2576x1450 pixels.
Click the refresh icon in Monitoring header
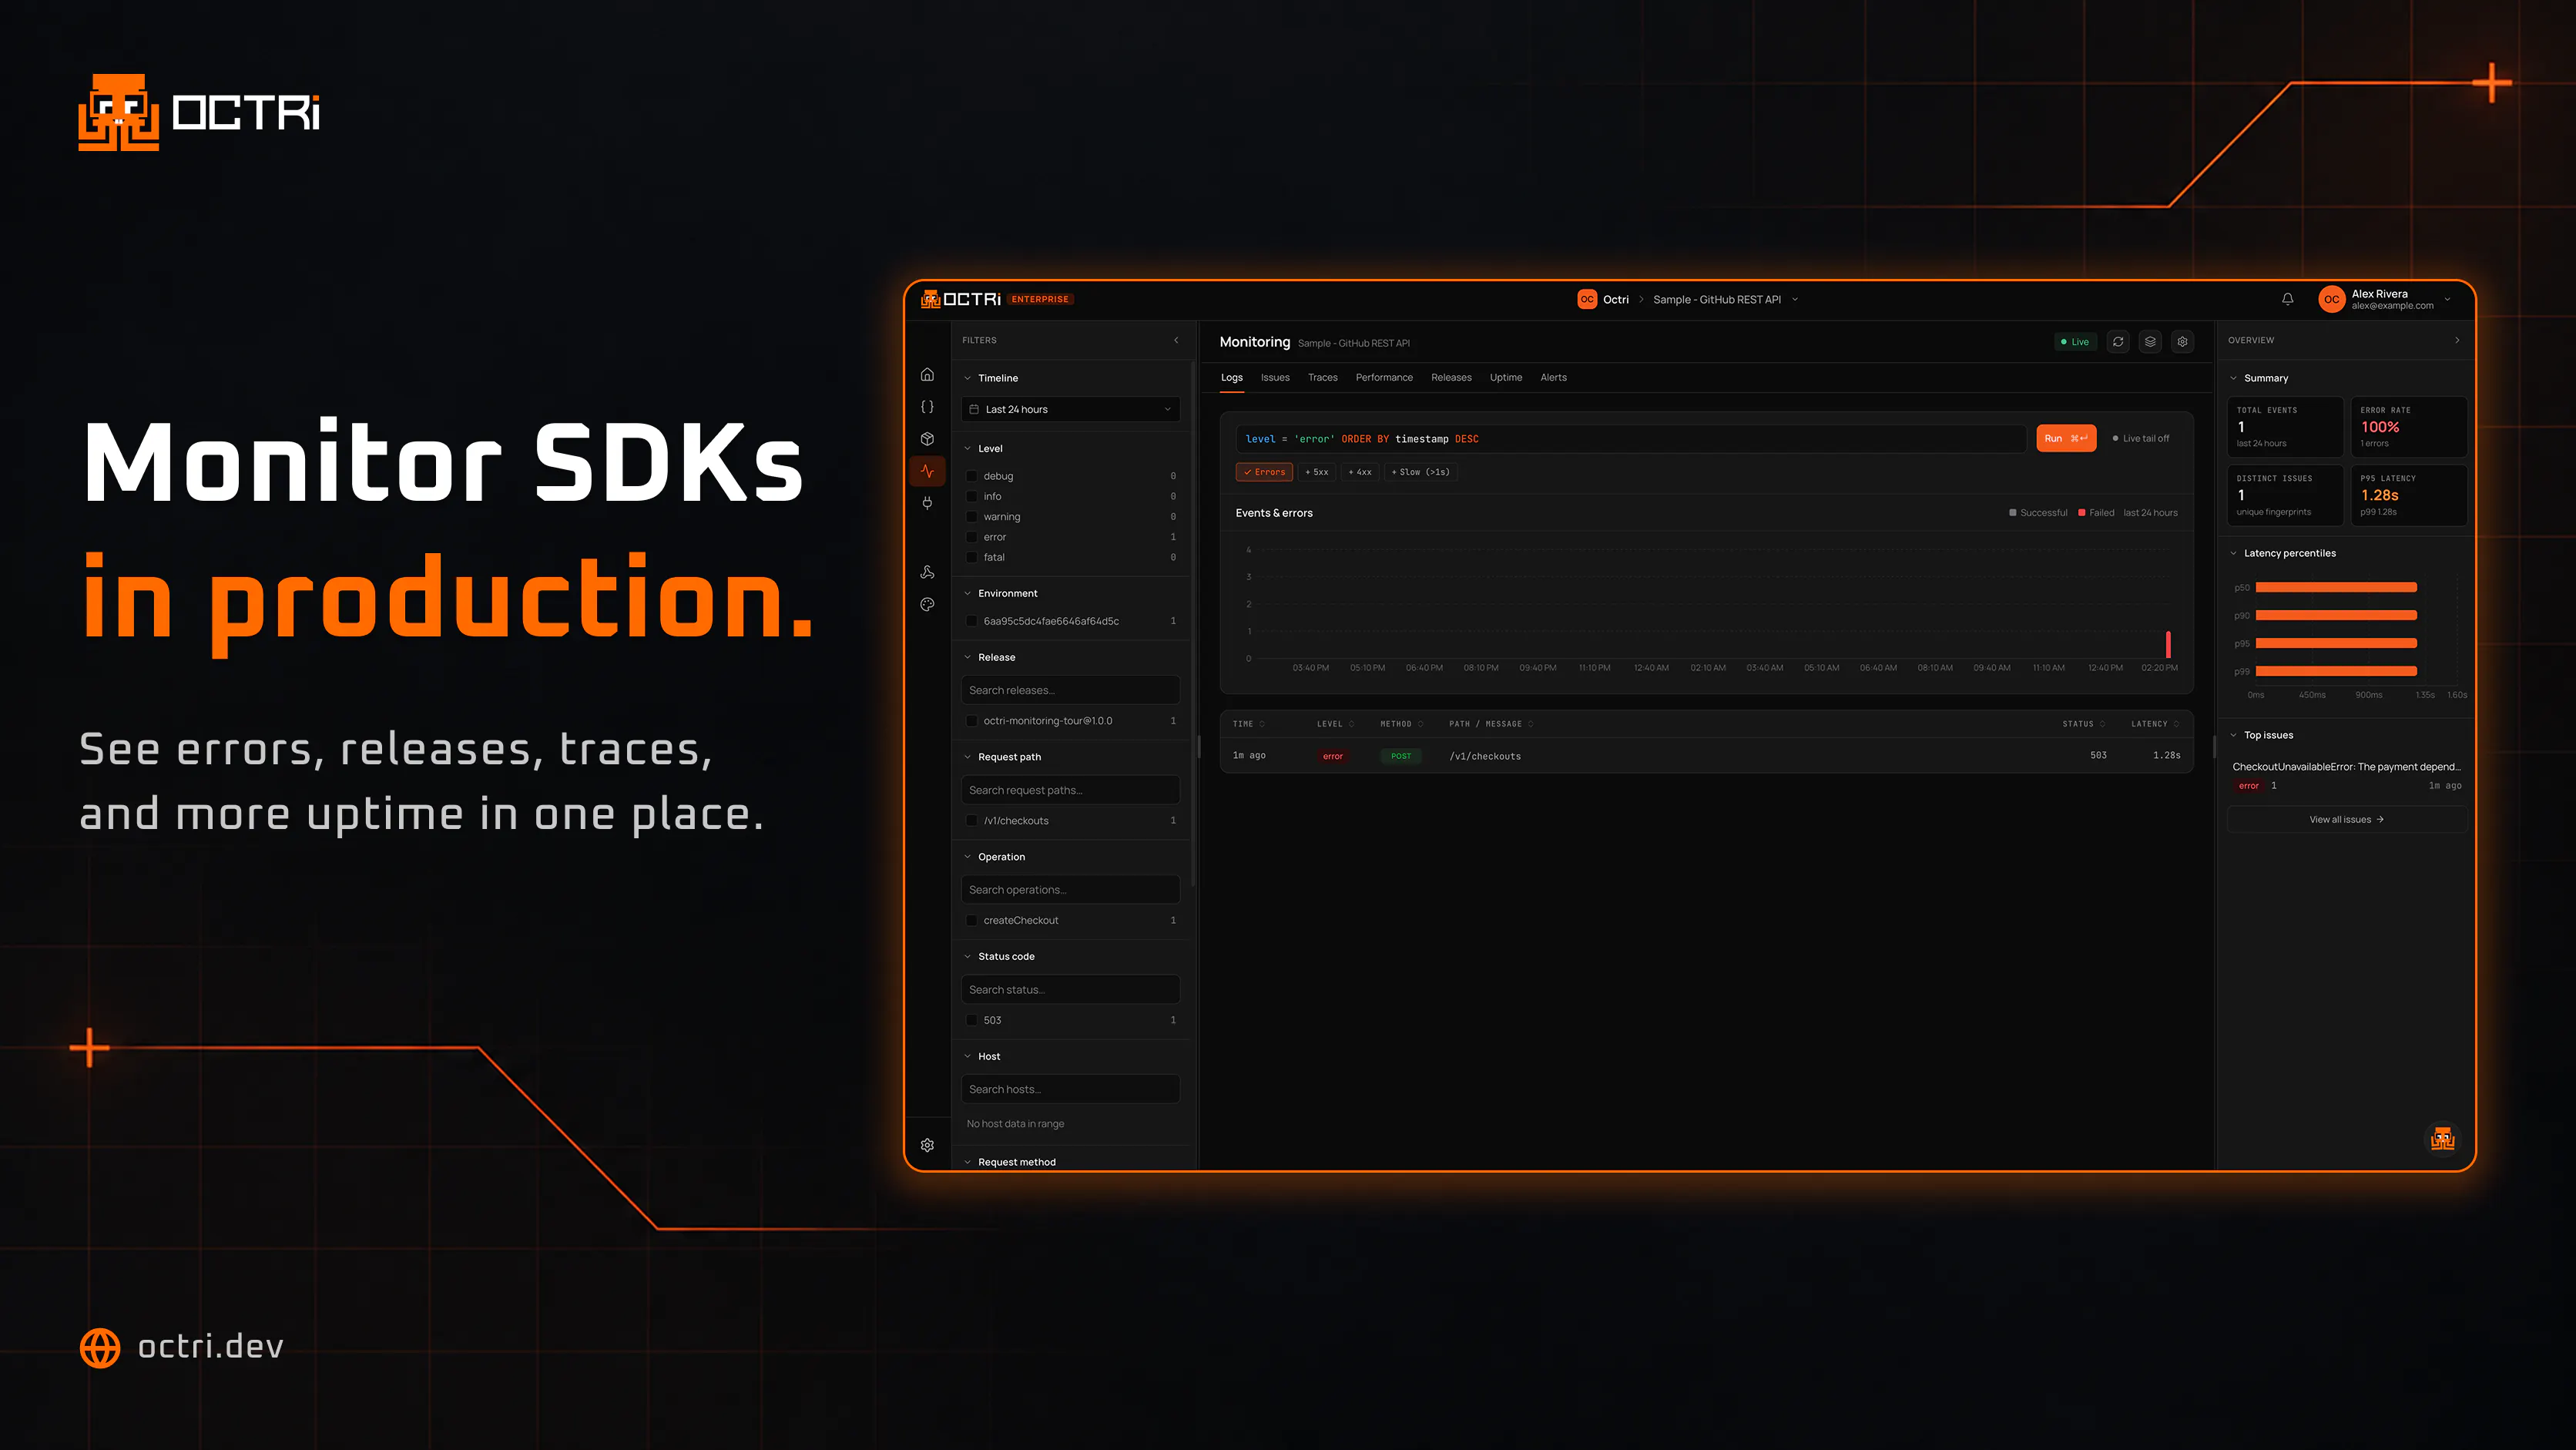2118,341
